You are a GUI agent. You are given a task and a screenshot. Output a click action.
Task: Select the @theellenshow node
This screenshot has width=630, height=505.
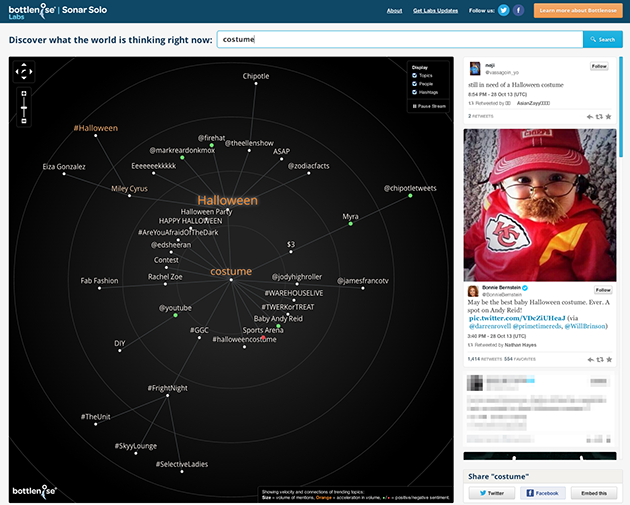(249, 143)
